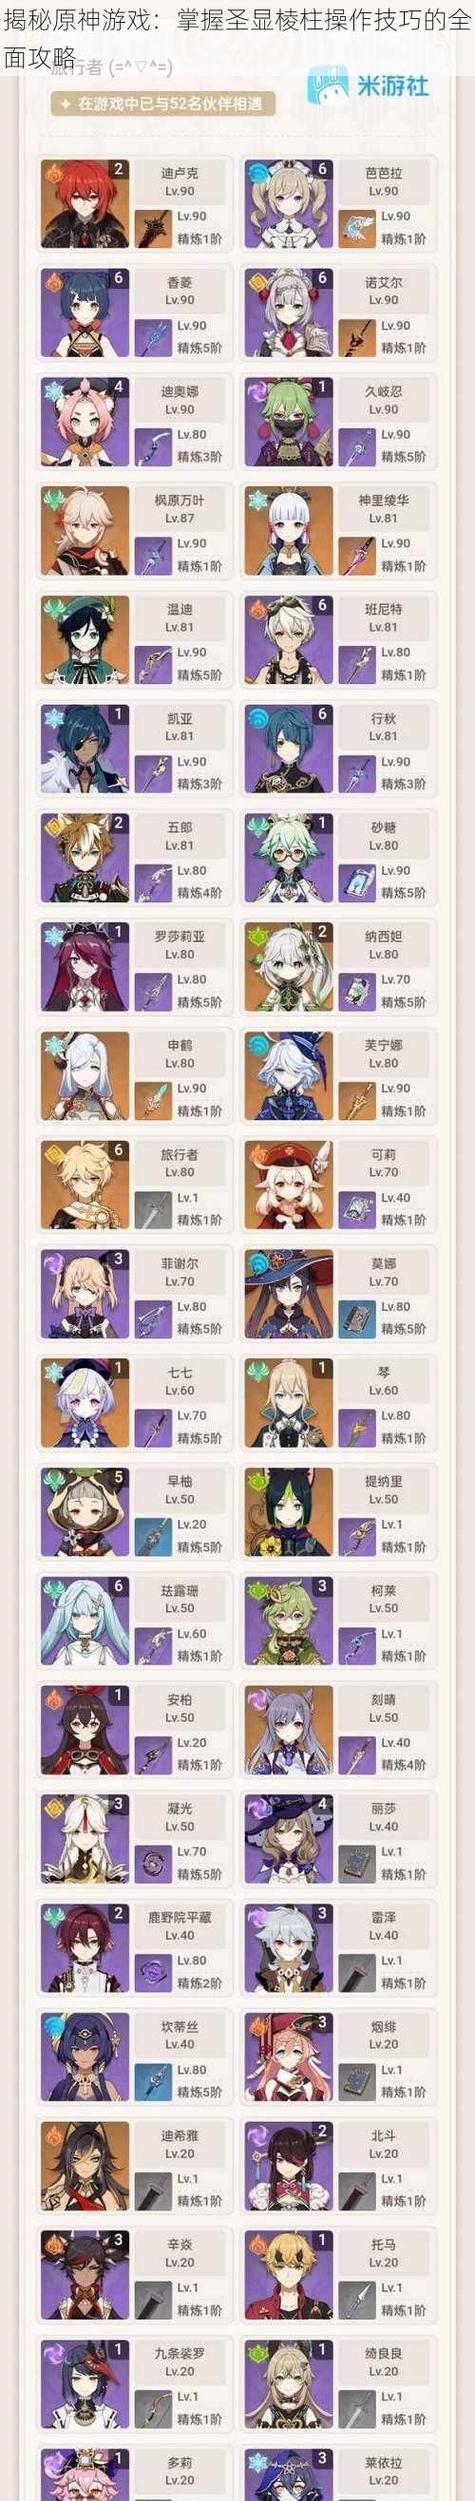Open Keqing's character card

340,1730
